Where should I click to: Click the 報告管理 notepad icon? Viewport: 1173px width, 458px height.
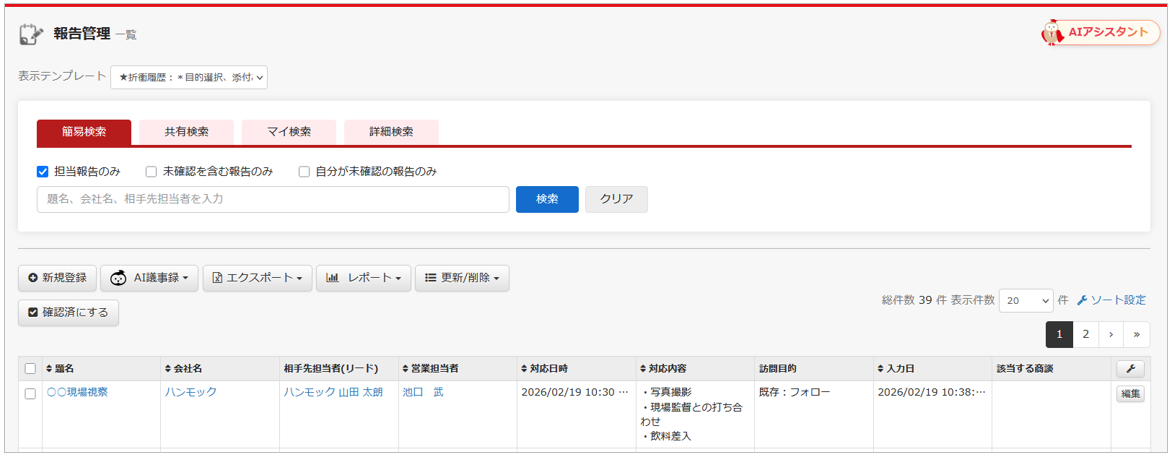[x=31, y=34]
